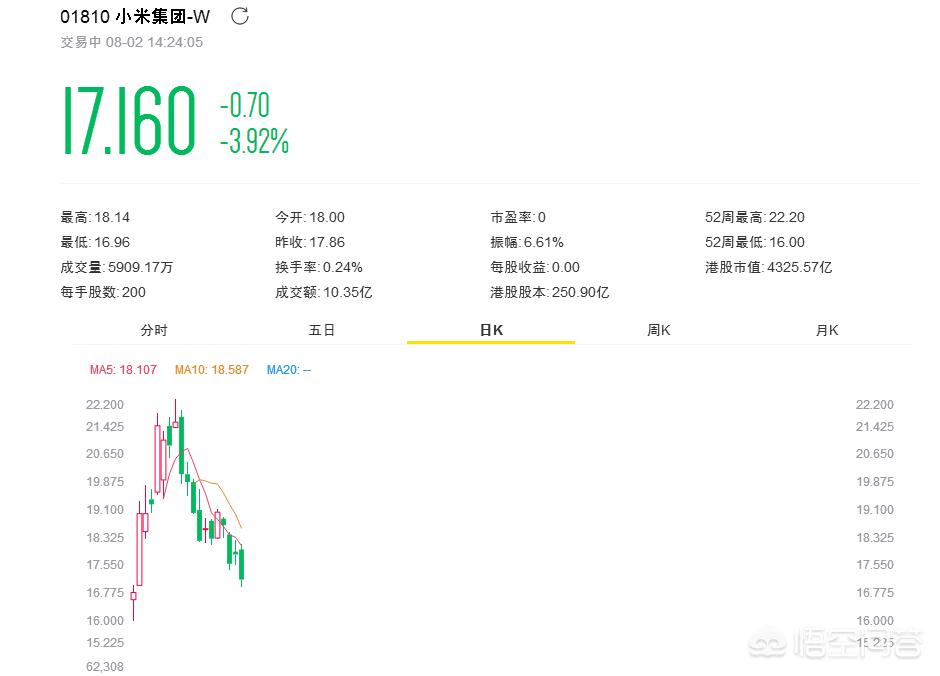The height and width of the screenshot is (676, 940).
Task: Click the right axis label 20.650
Action: click(875, 454)
